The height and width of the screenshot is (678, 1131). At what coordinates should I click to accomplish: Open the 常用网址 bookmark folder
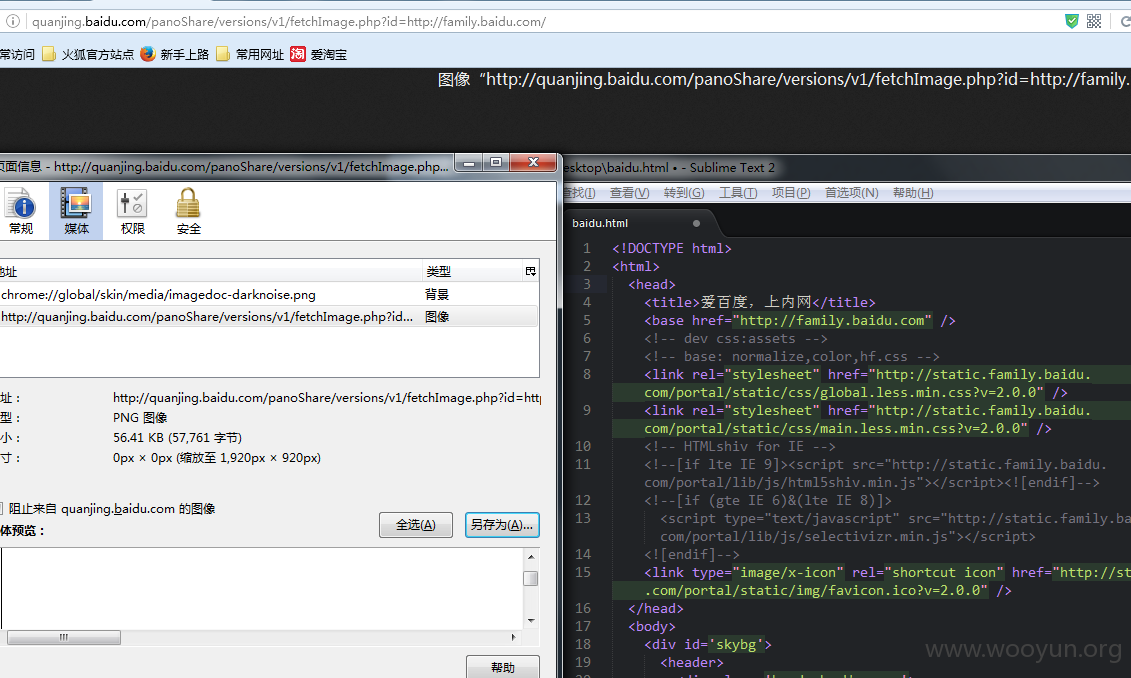click(250, 54)
